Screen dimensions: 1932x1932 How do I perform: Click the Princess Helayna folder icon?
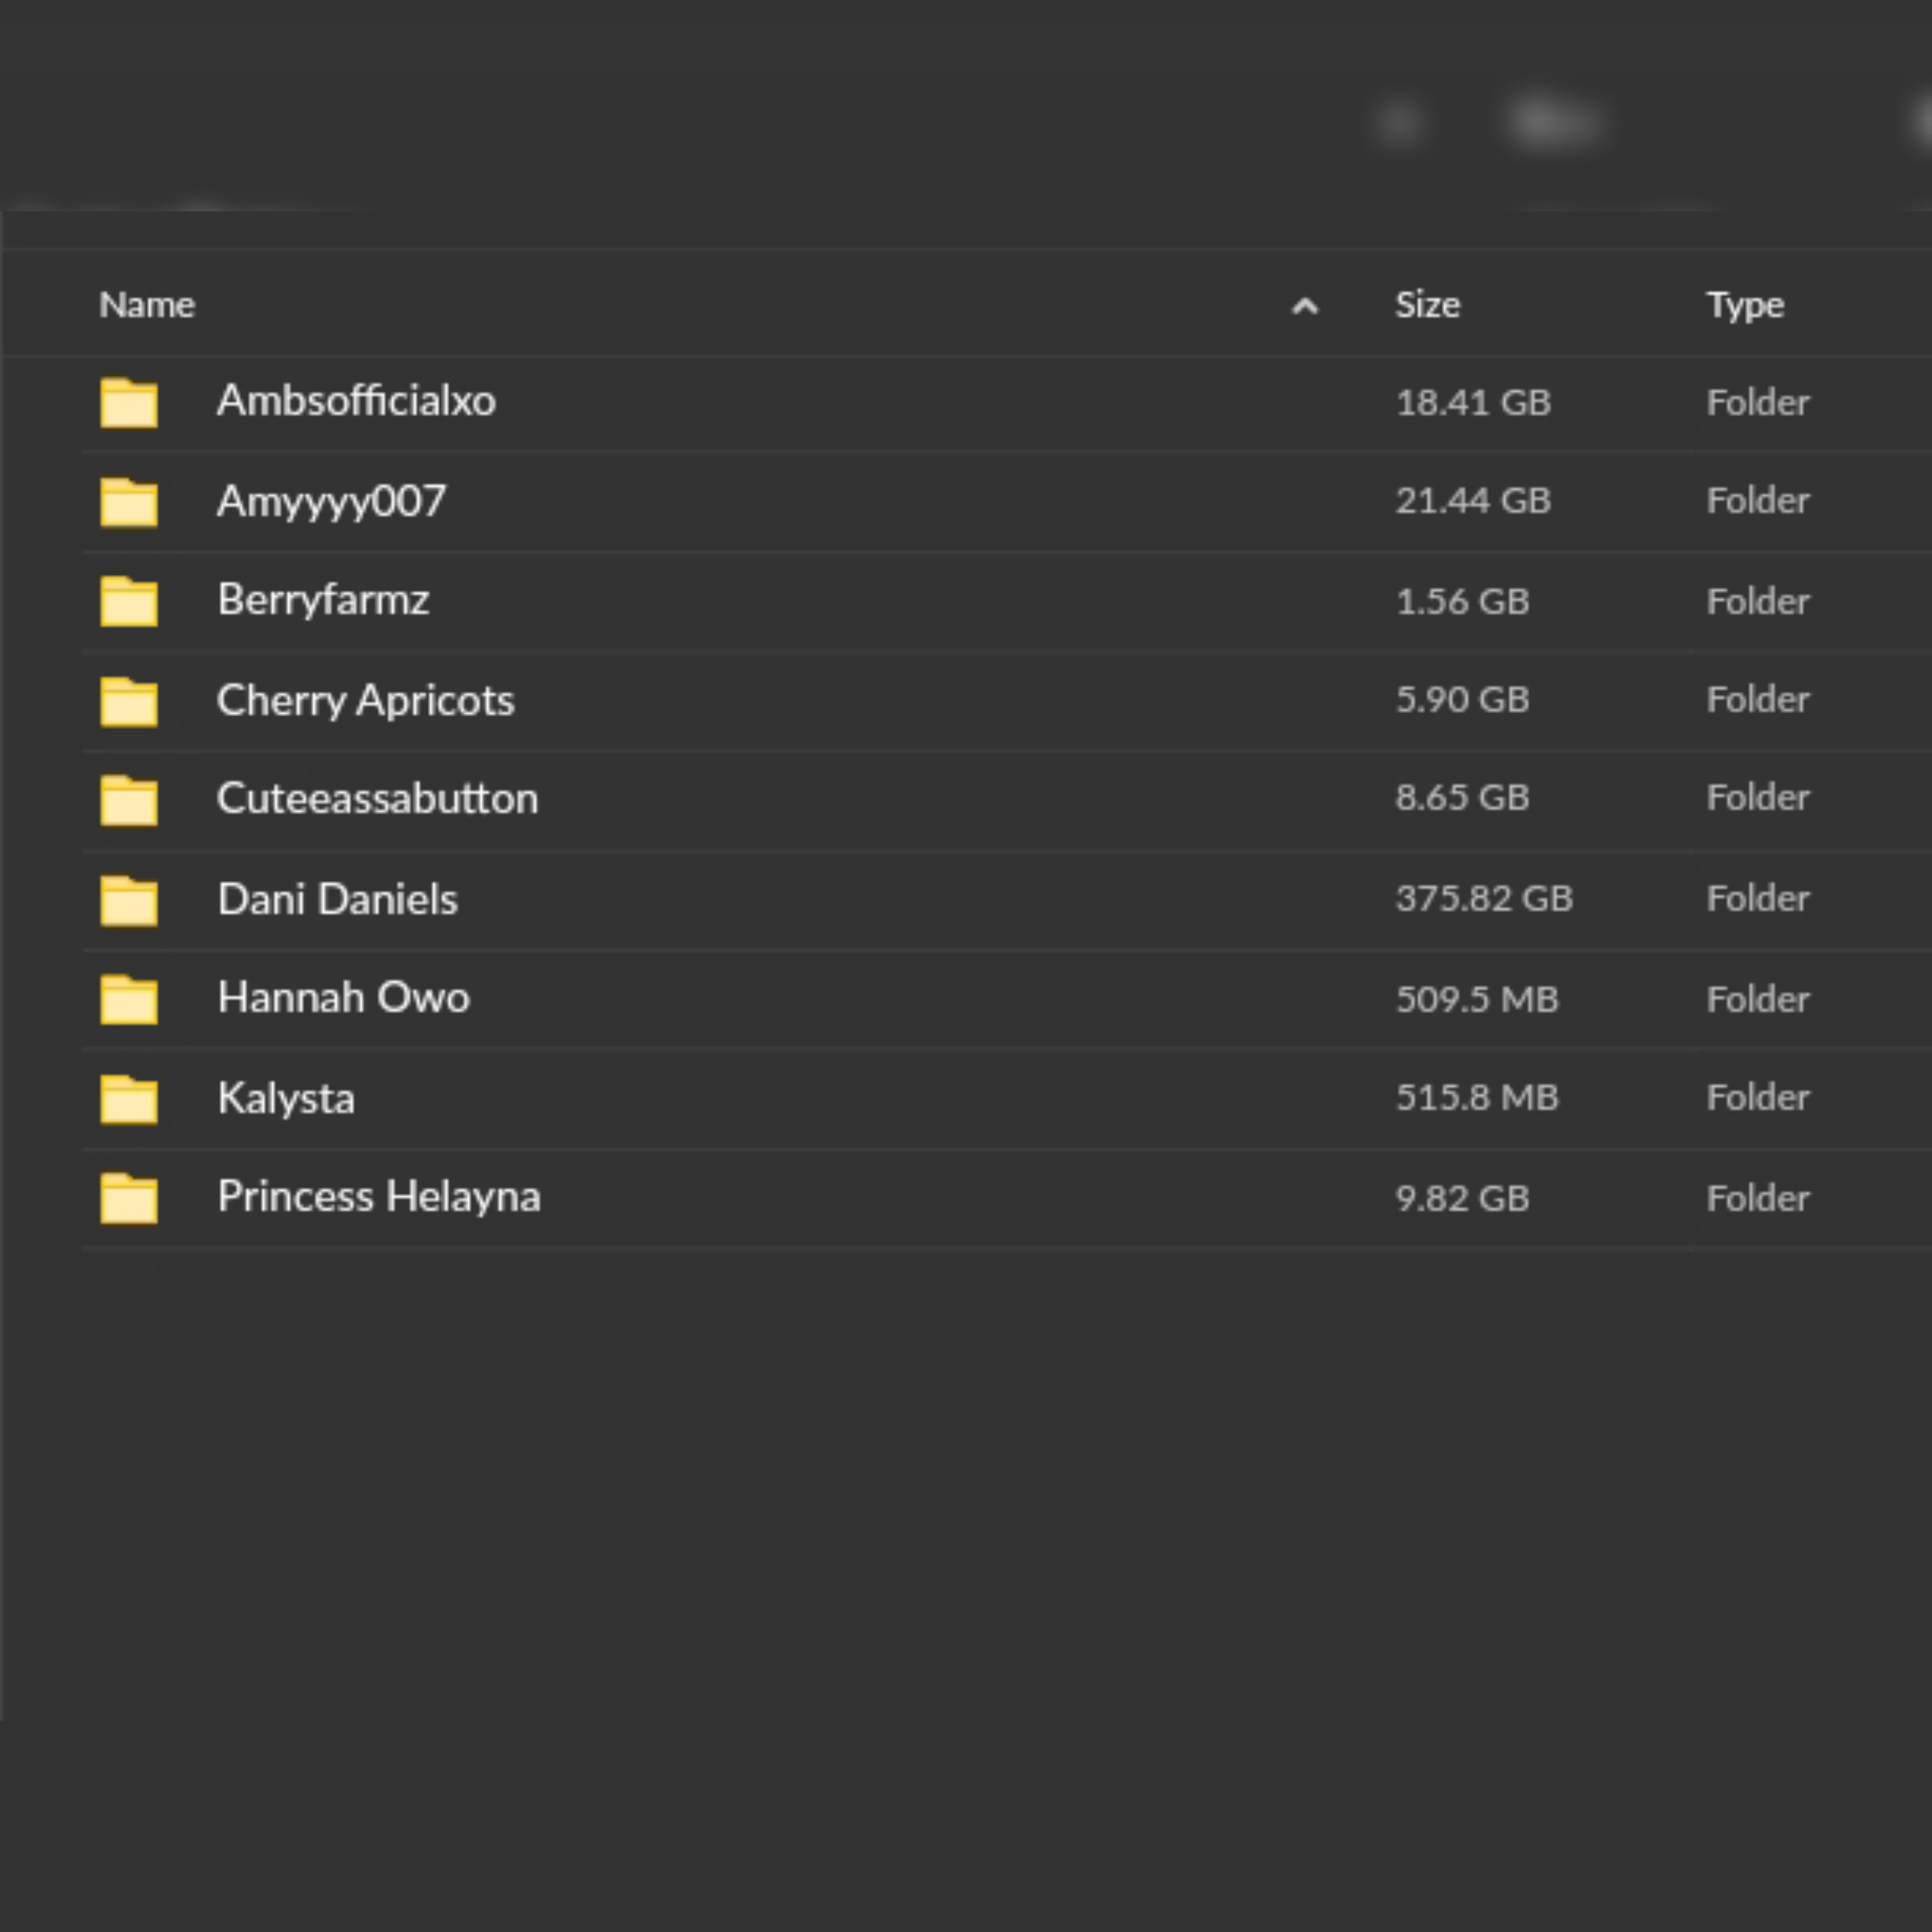tap(129, 1198)
